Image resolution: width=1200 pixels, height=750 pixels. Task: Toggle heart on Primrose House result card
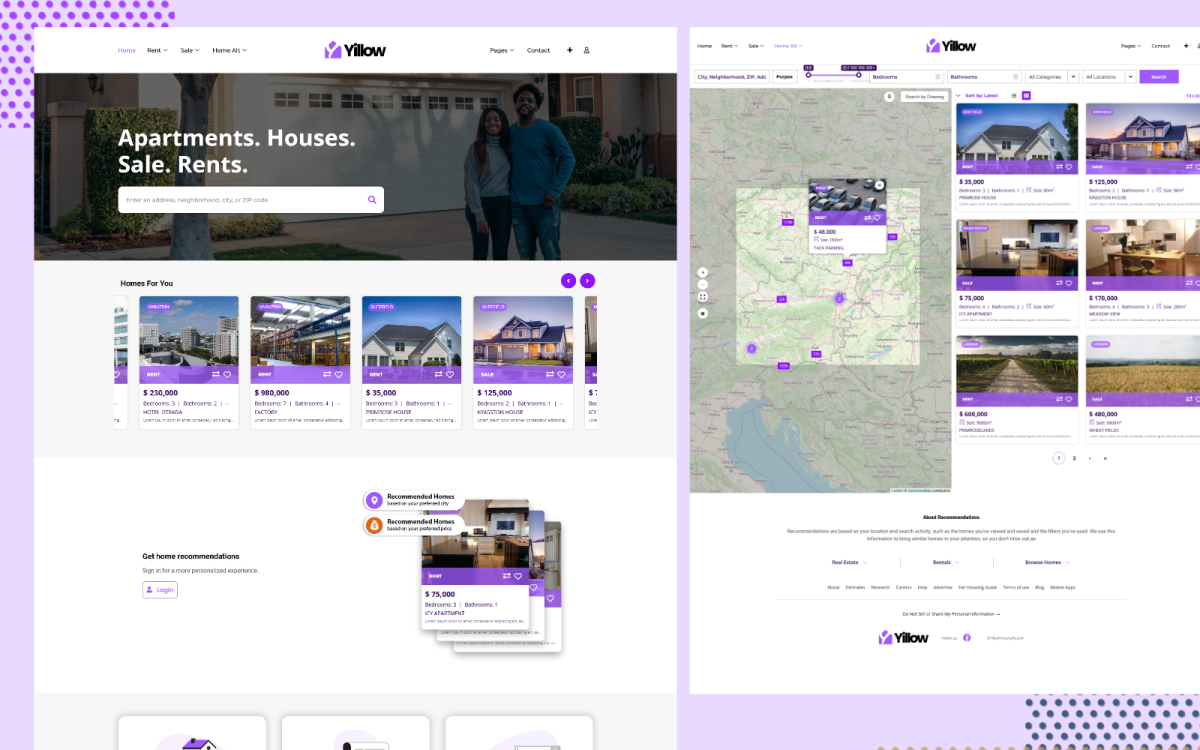(1069, 167)
